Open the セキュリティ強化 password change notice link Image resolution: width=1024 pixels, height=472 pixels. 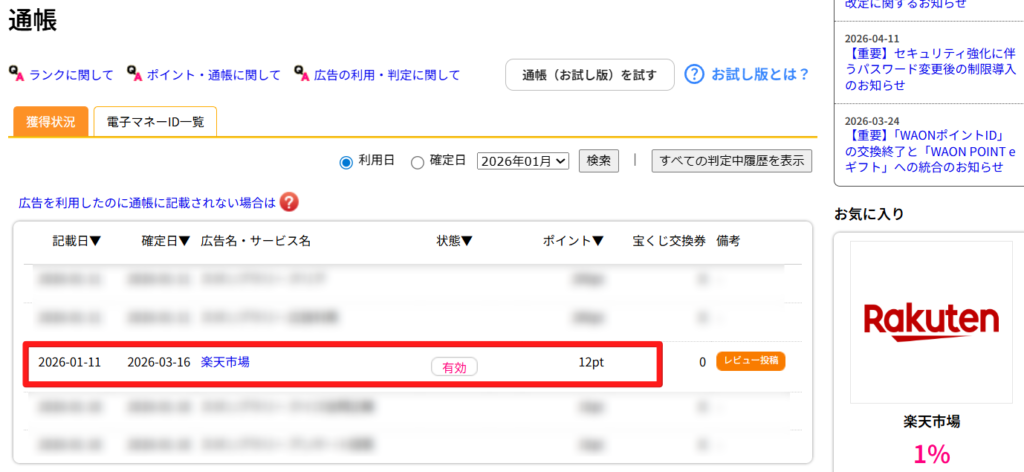point(930,69)
